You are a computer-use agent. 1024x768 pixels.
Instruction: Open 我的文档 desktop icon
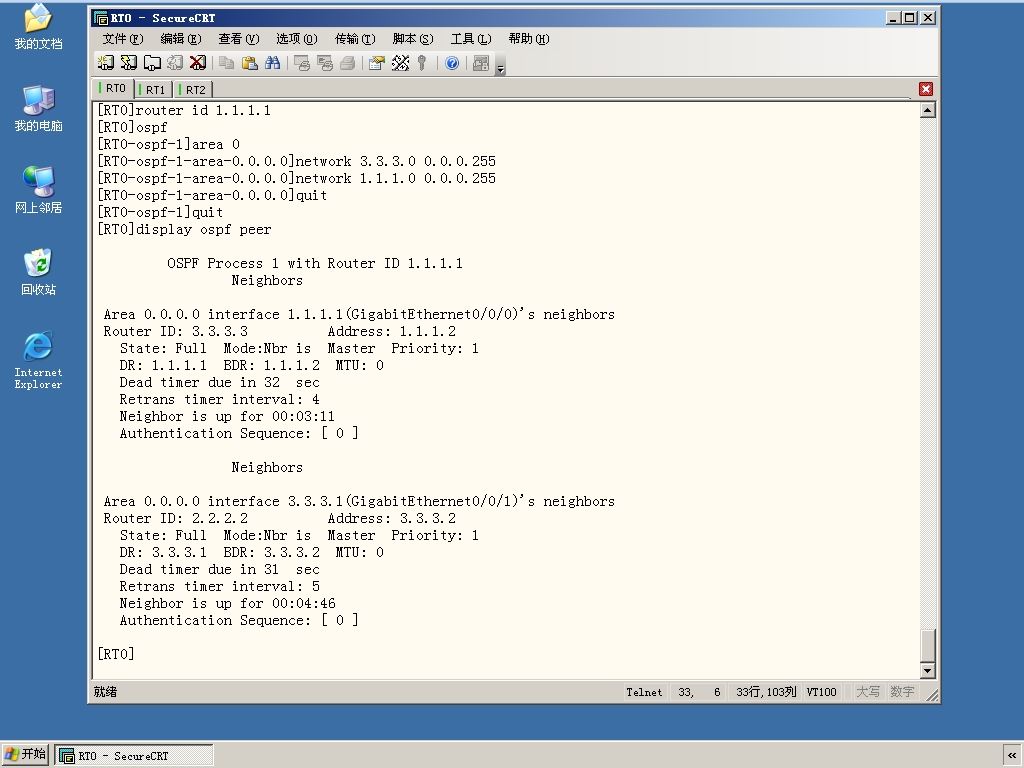[38, 27]
